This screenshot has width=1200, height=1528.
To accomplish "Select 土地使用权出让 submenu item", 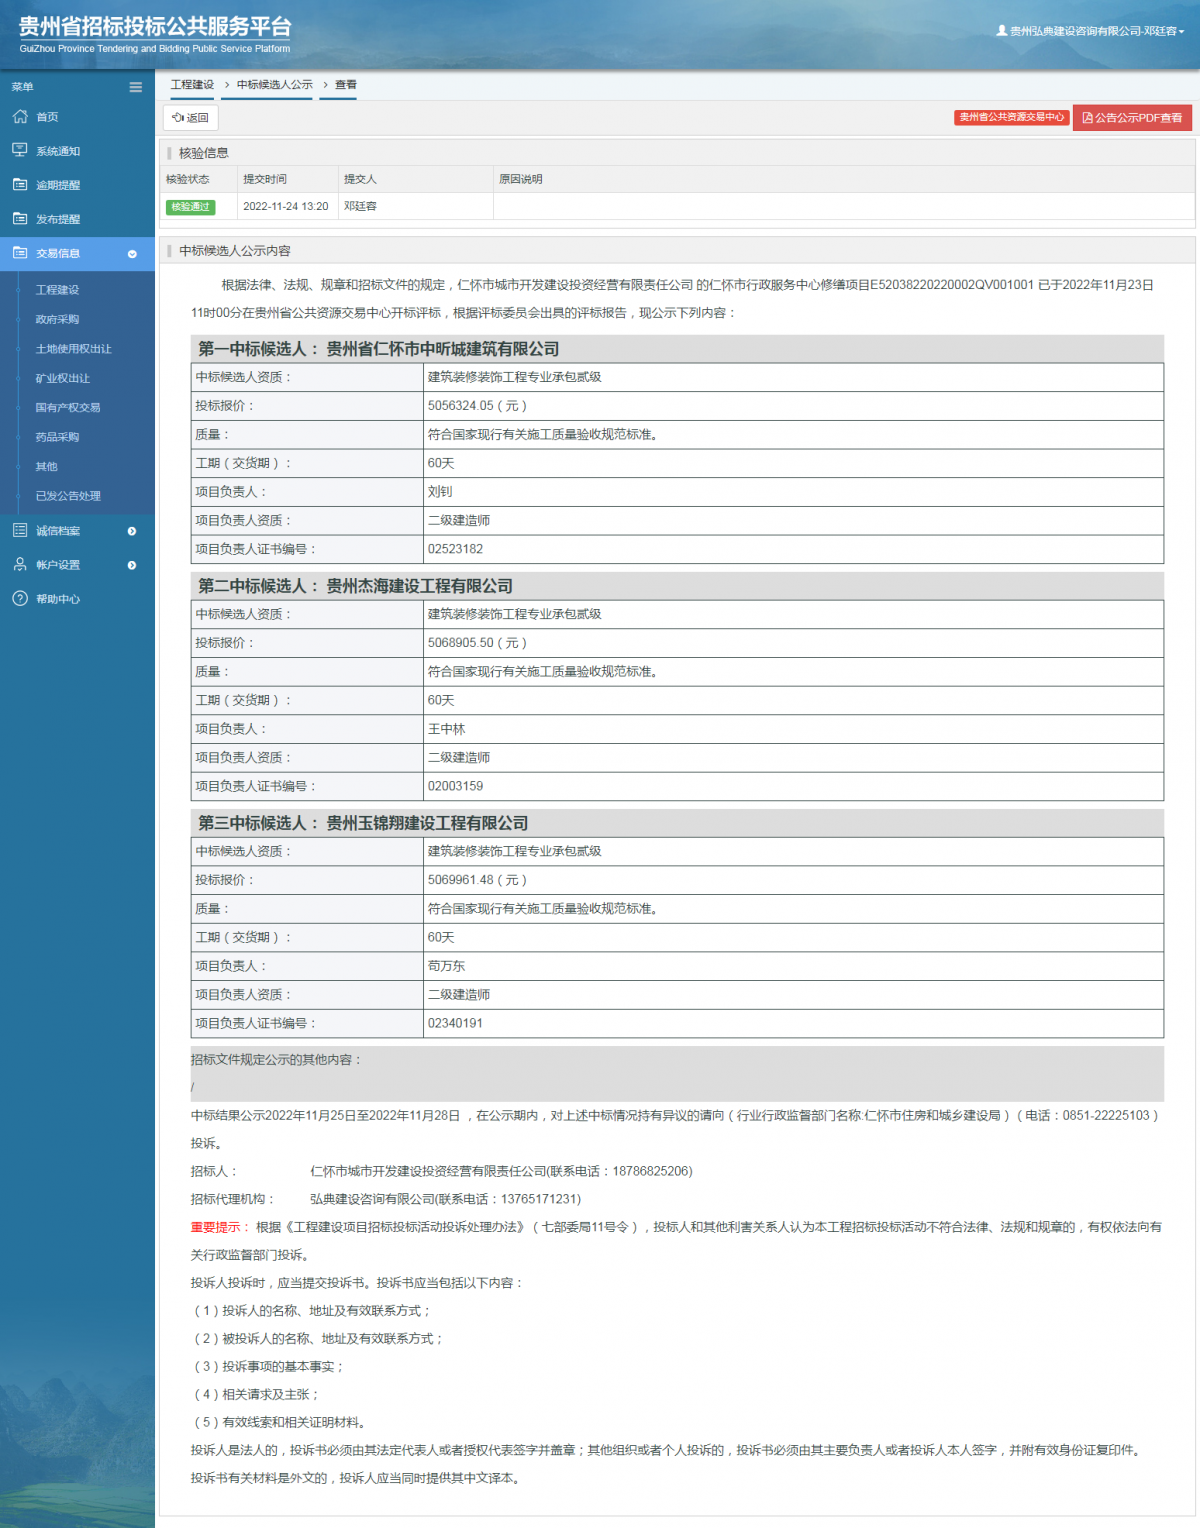I will [74, 349].
